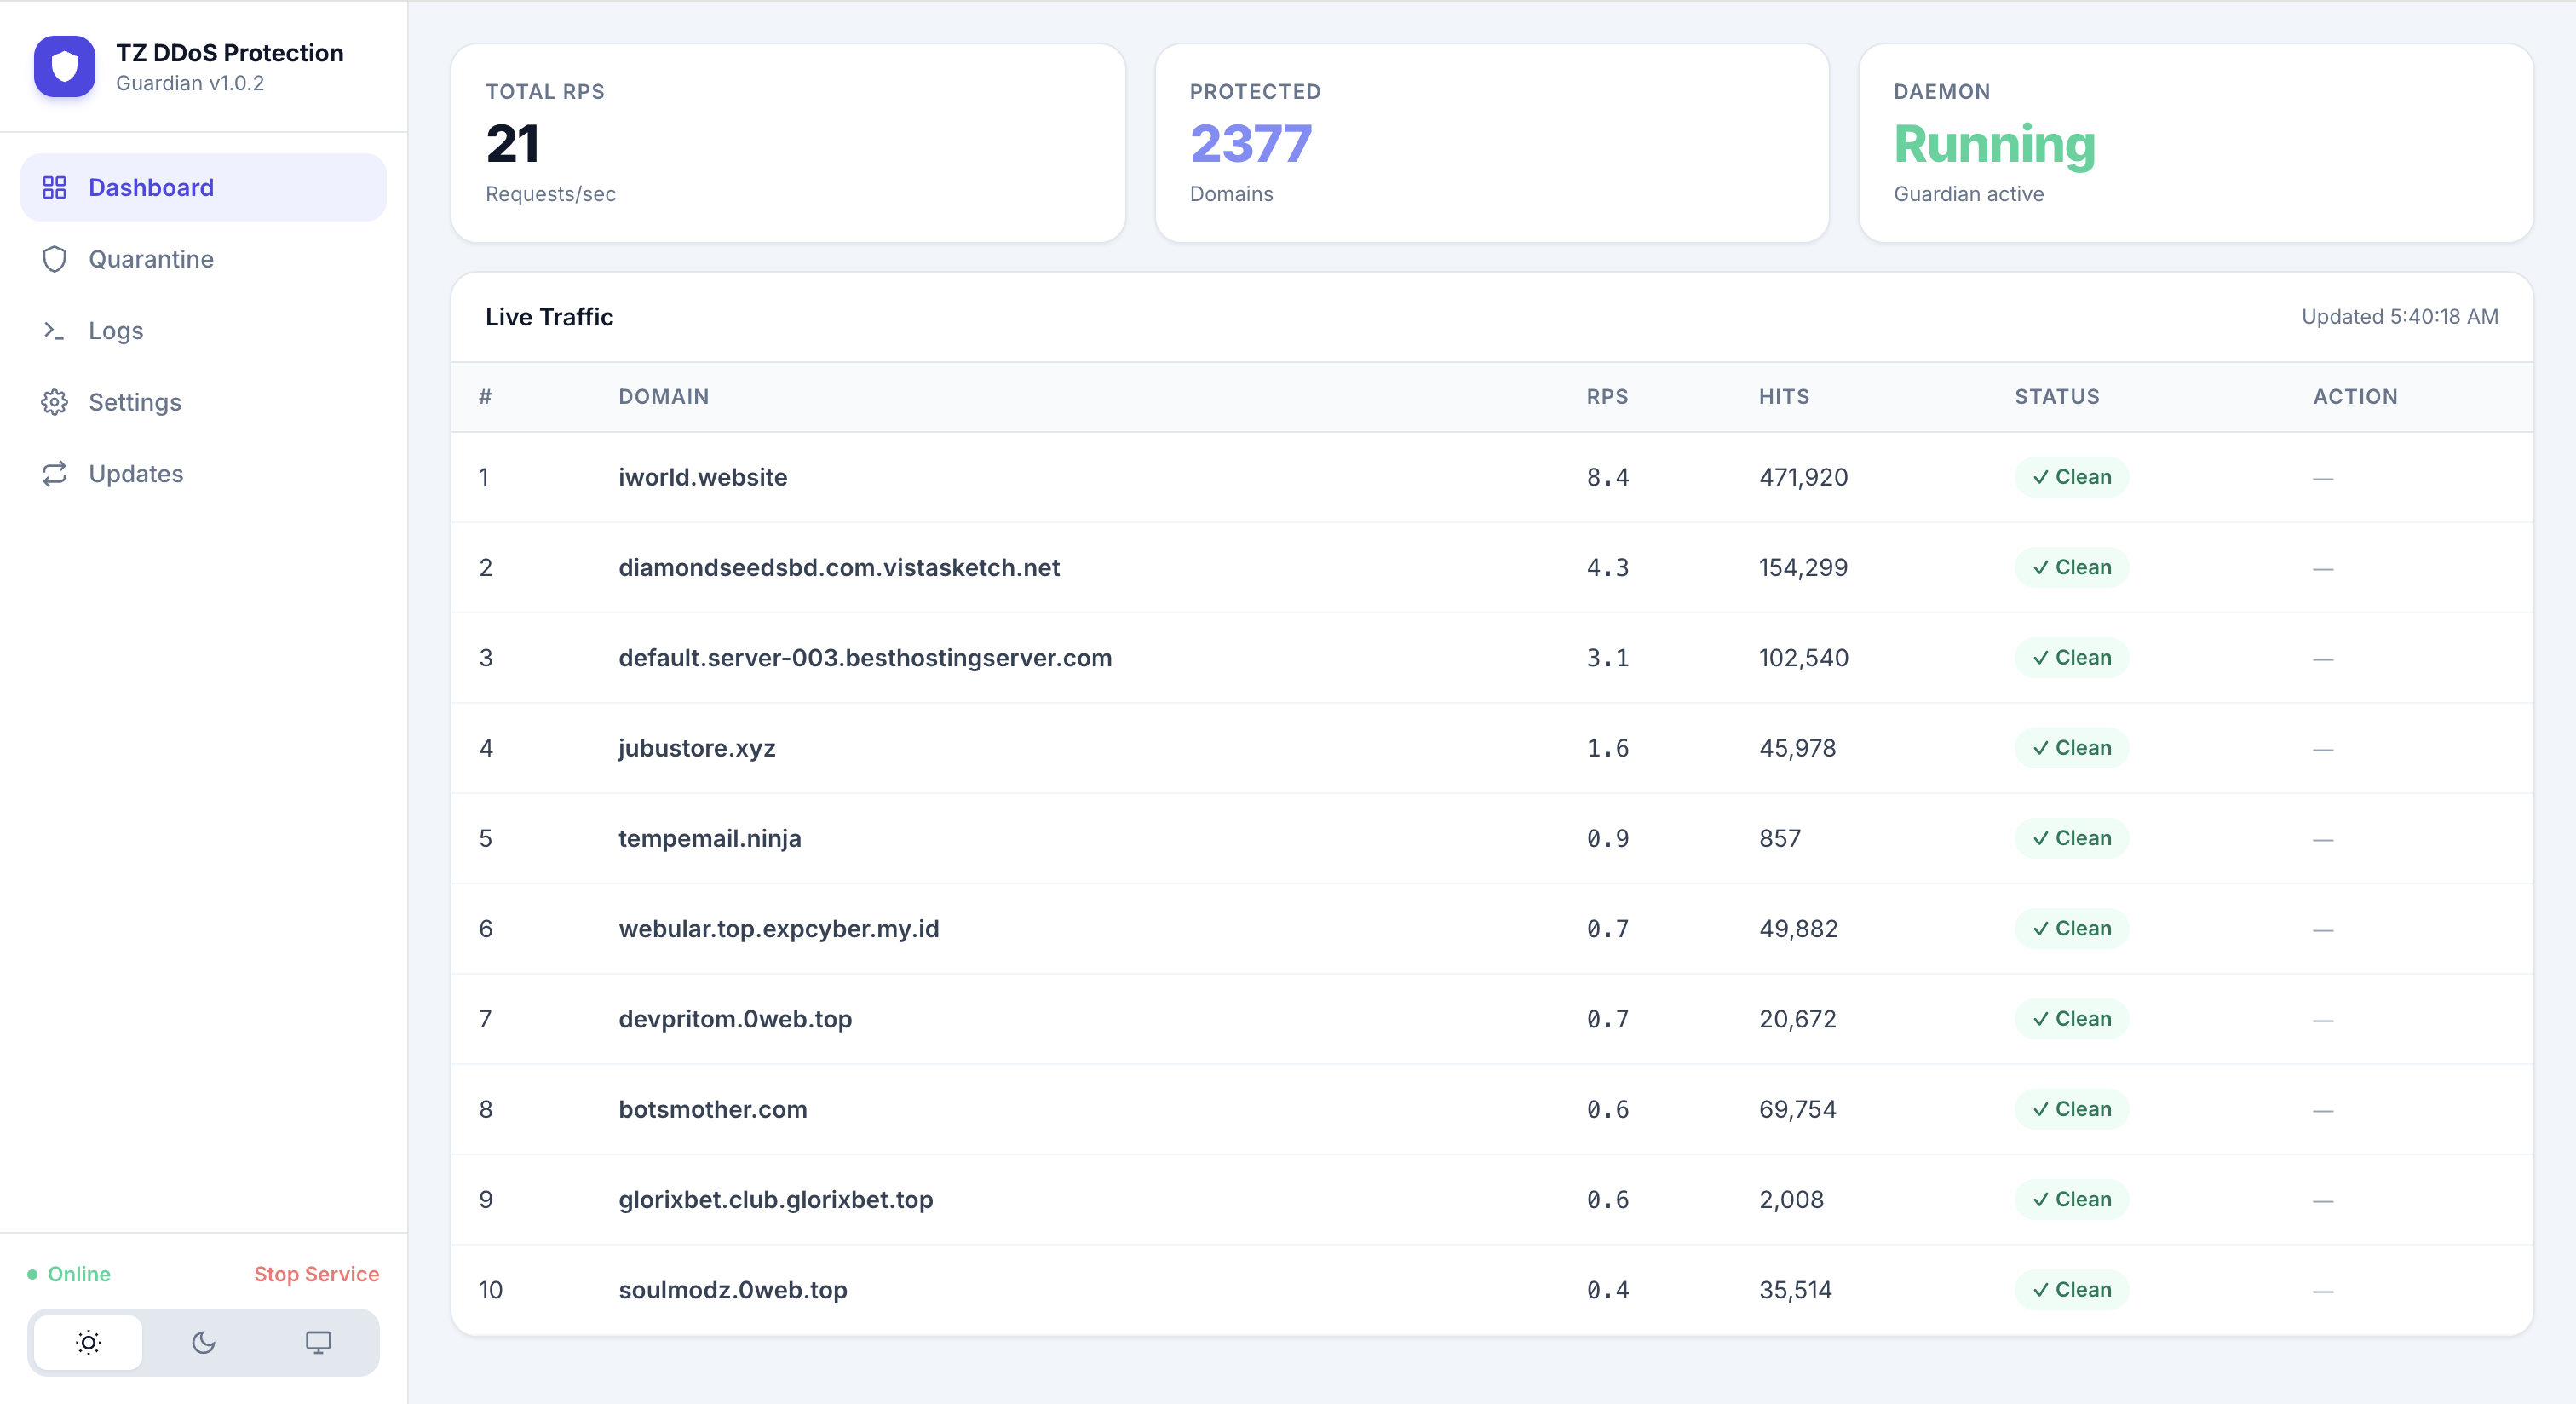Open Settings using the gear icon
The width and height of the screenshot is (2576, 1404).
tap(55, 402)
